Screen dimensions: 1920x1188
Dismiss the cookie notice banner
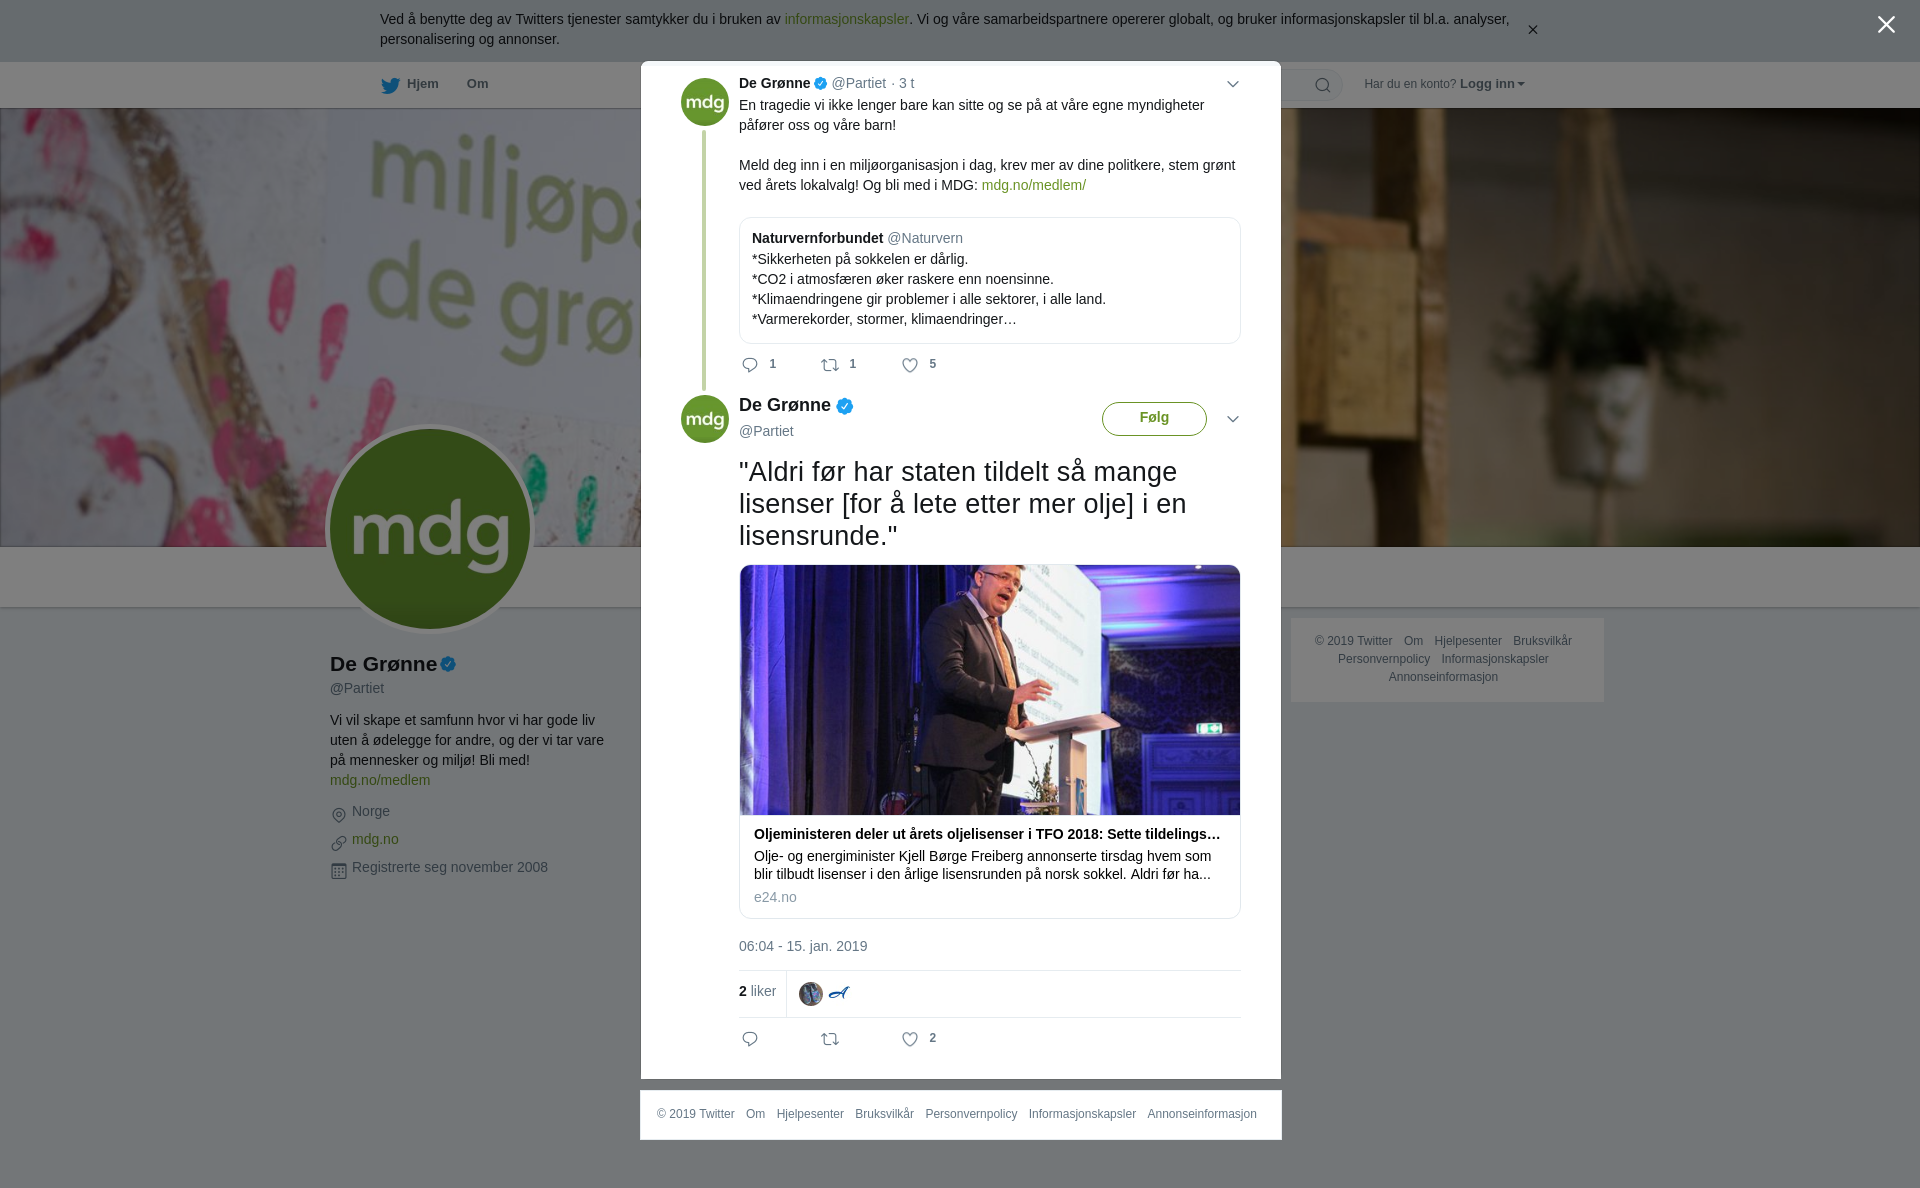1532,30
